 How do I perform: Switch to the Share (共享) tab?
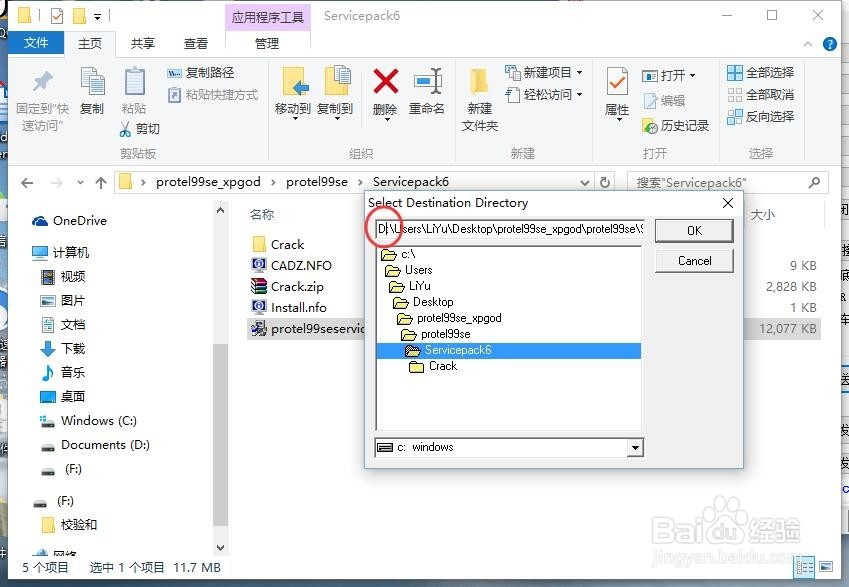click(142, 43)
